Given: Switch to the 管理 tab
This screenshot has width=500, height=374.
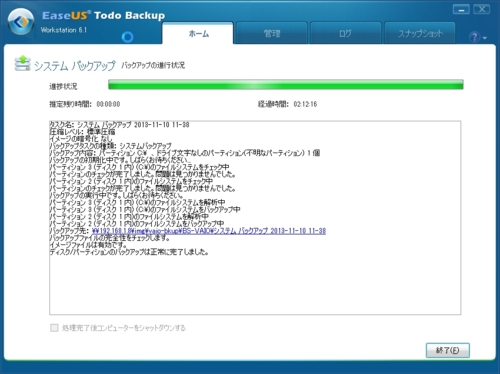Looking at the screenshot, I should 272,33.
